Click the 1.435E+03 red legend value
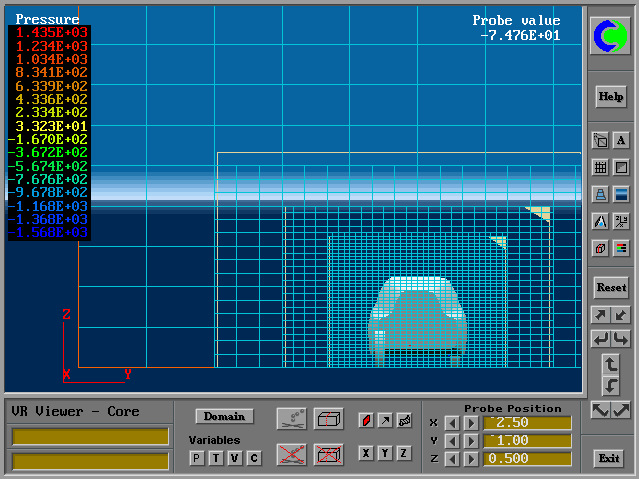 (x=50, y=33)
